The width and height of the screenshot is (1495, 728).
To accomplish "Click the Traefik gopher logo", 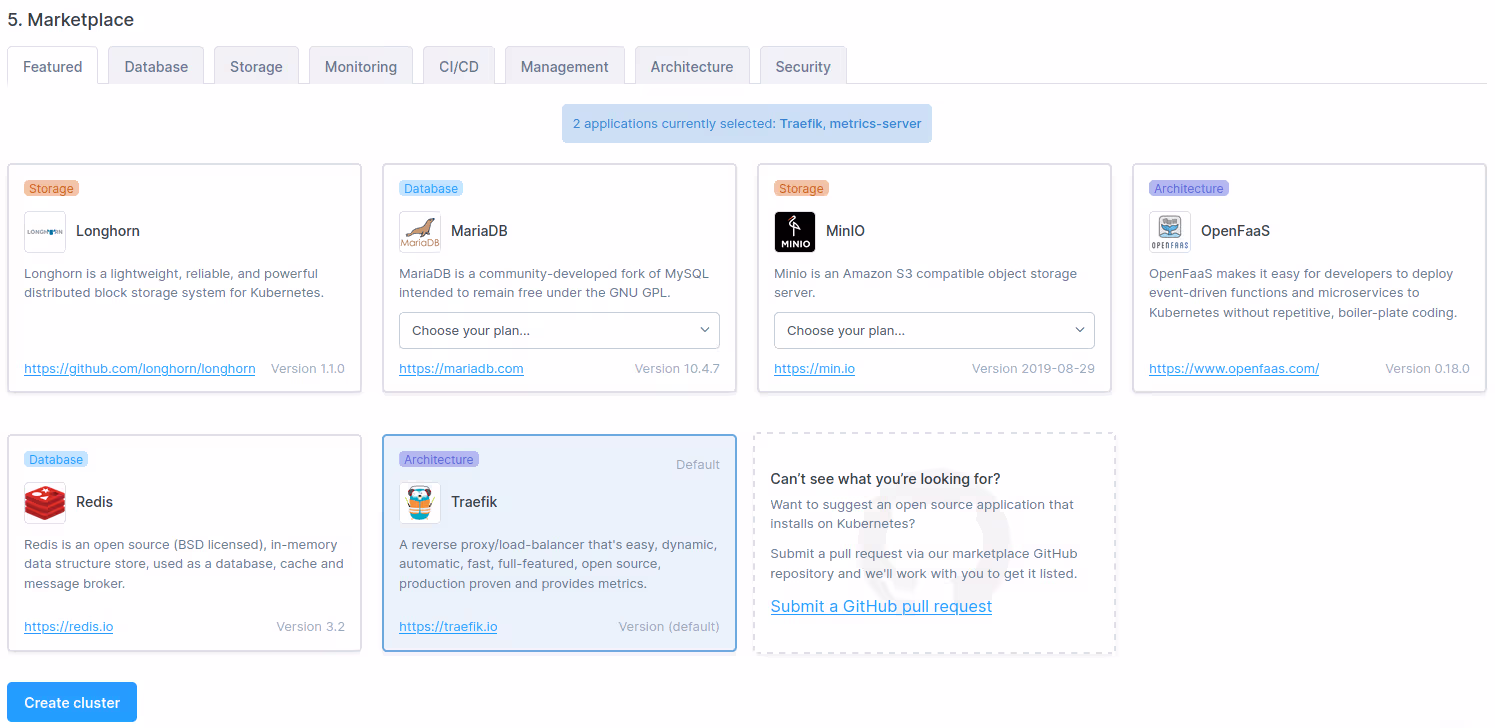I will pyautogui.click(x=420, y=503).
